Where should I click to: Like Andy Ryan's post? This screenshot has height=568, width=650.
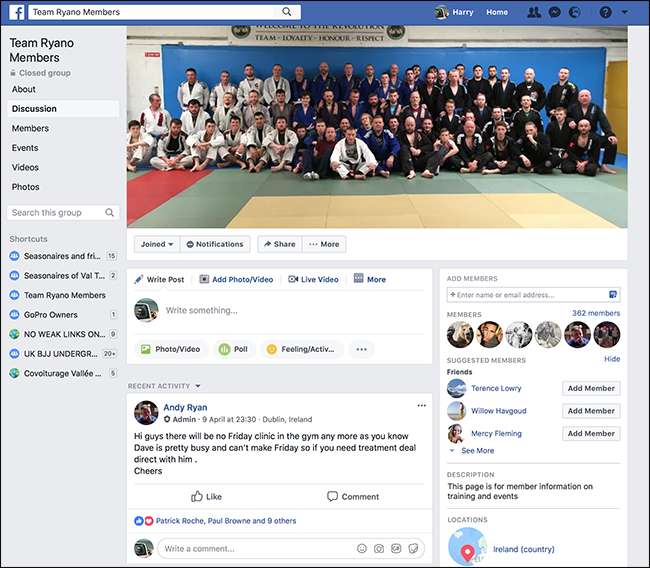[x=206, y=496]
